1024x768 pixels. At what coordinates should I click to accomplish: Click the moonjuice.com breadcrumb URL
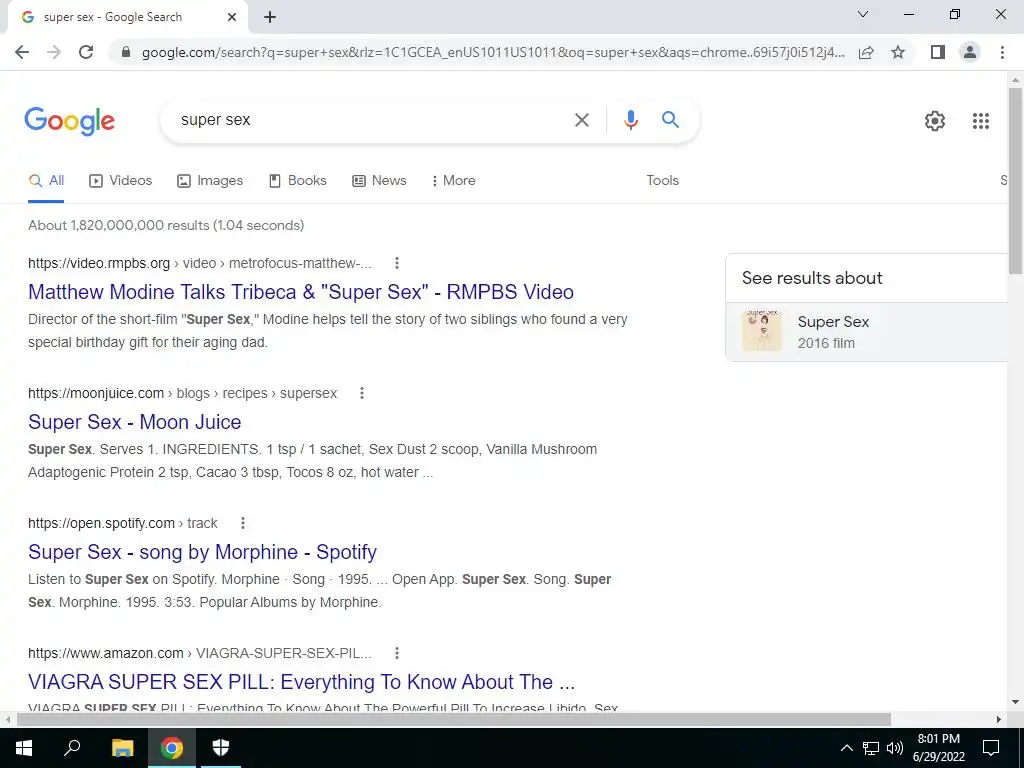183,393
